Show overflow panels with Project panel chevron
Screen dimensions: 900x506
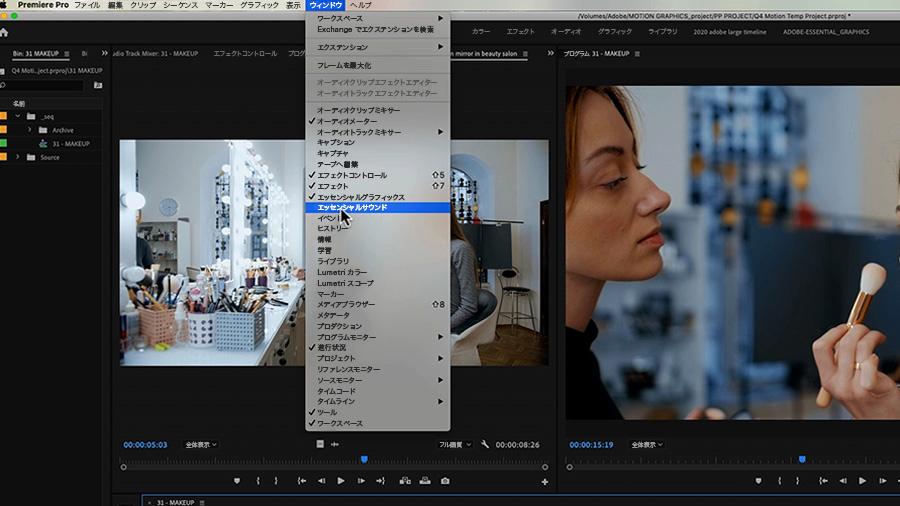(104, 53)
